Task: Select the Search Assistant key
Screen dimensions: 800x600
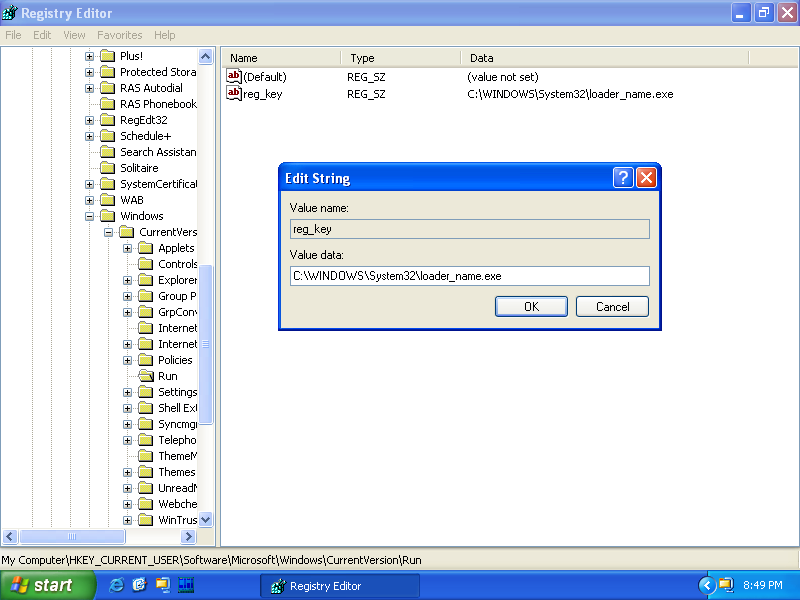Action: click(x=158, y=152)
